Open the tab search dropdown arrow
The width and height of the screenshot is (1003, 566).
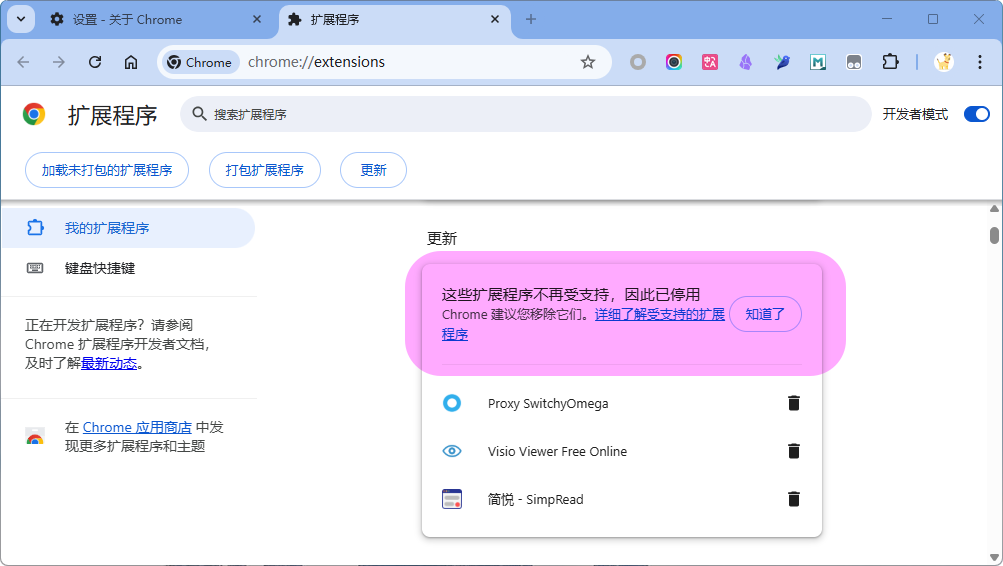tap(21, 19)
